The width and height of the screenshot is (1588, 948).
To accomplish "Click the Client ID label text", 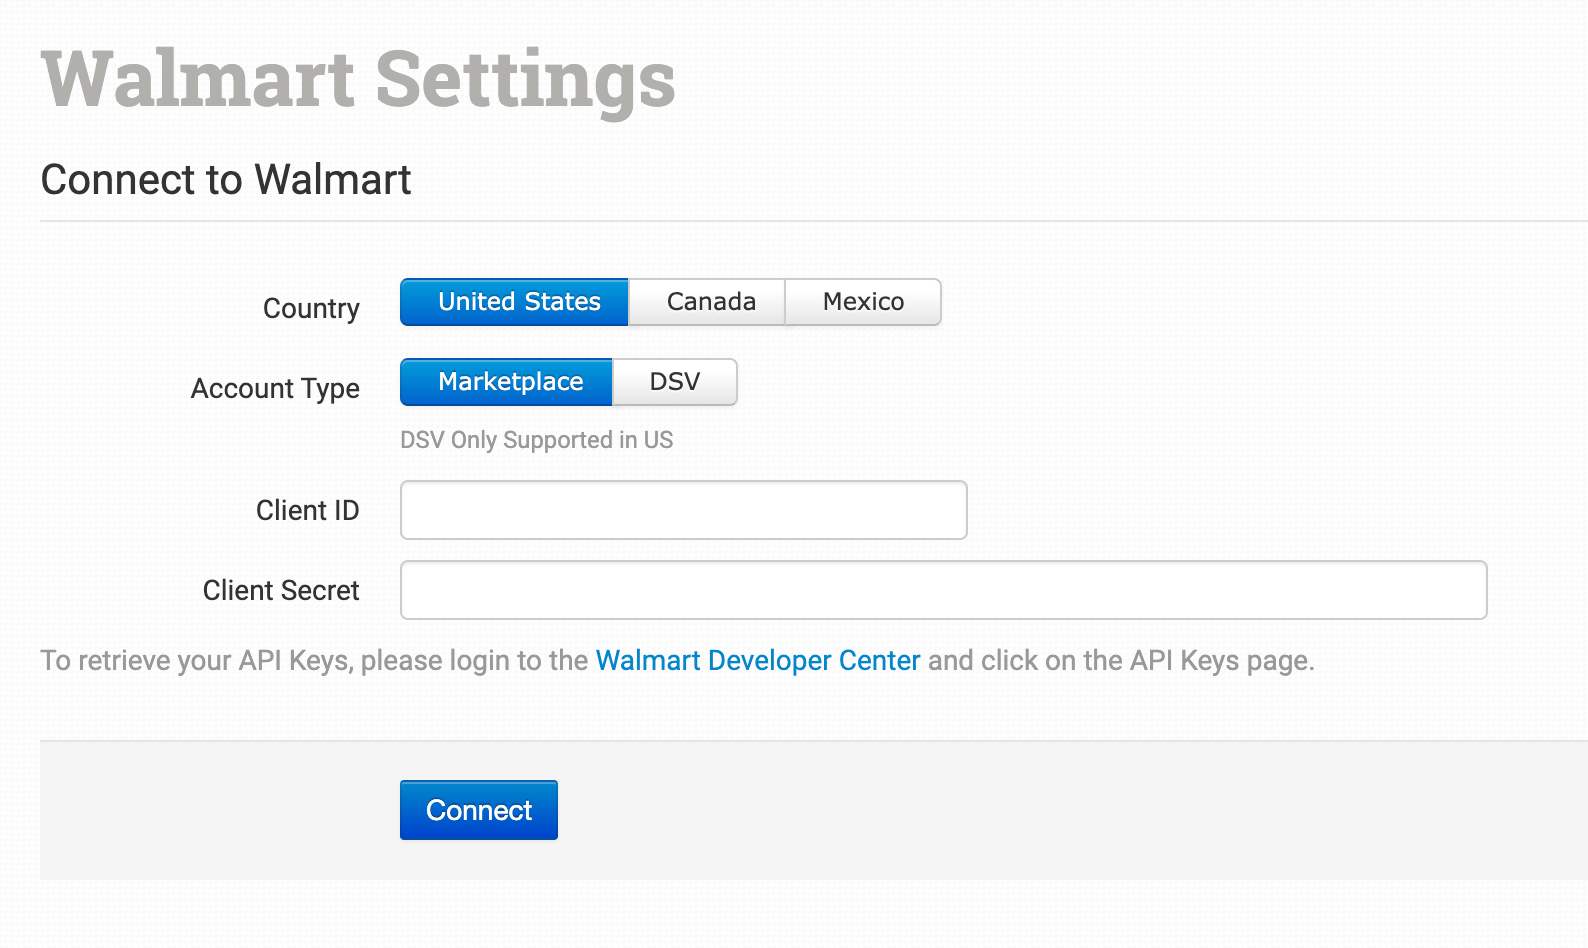I will click(307, 510).
